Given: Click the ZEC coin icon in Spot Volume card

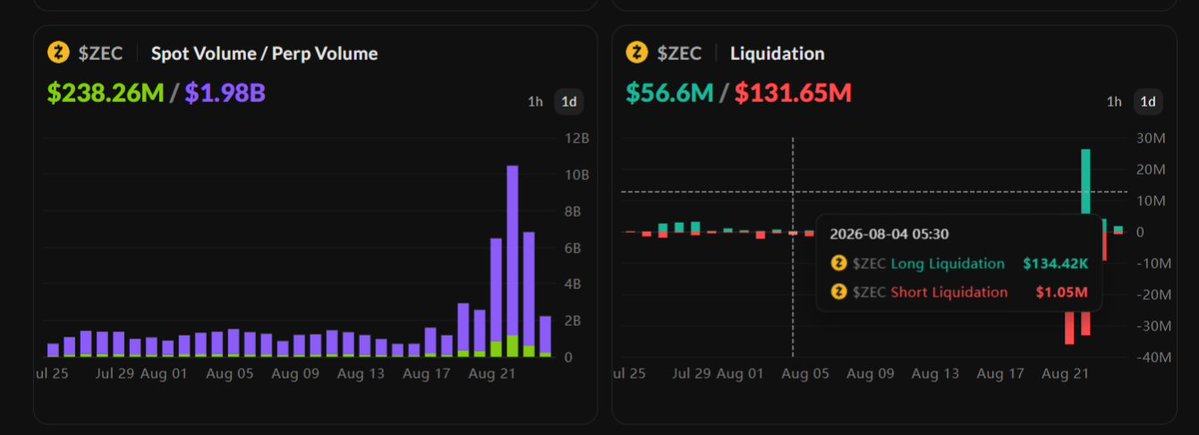Looking at the screenshot, I should 58,53.
